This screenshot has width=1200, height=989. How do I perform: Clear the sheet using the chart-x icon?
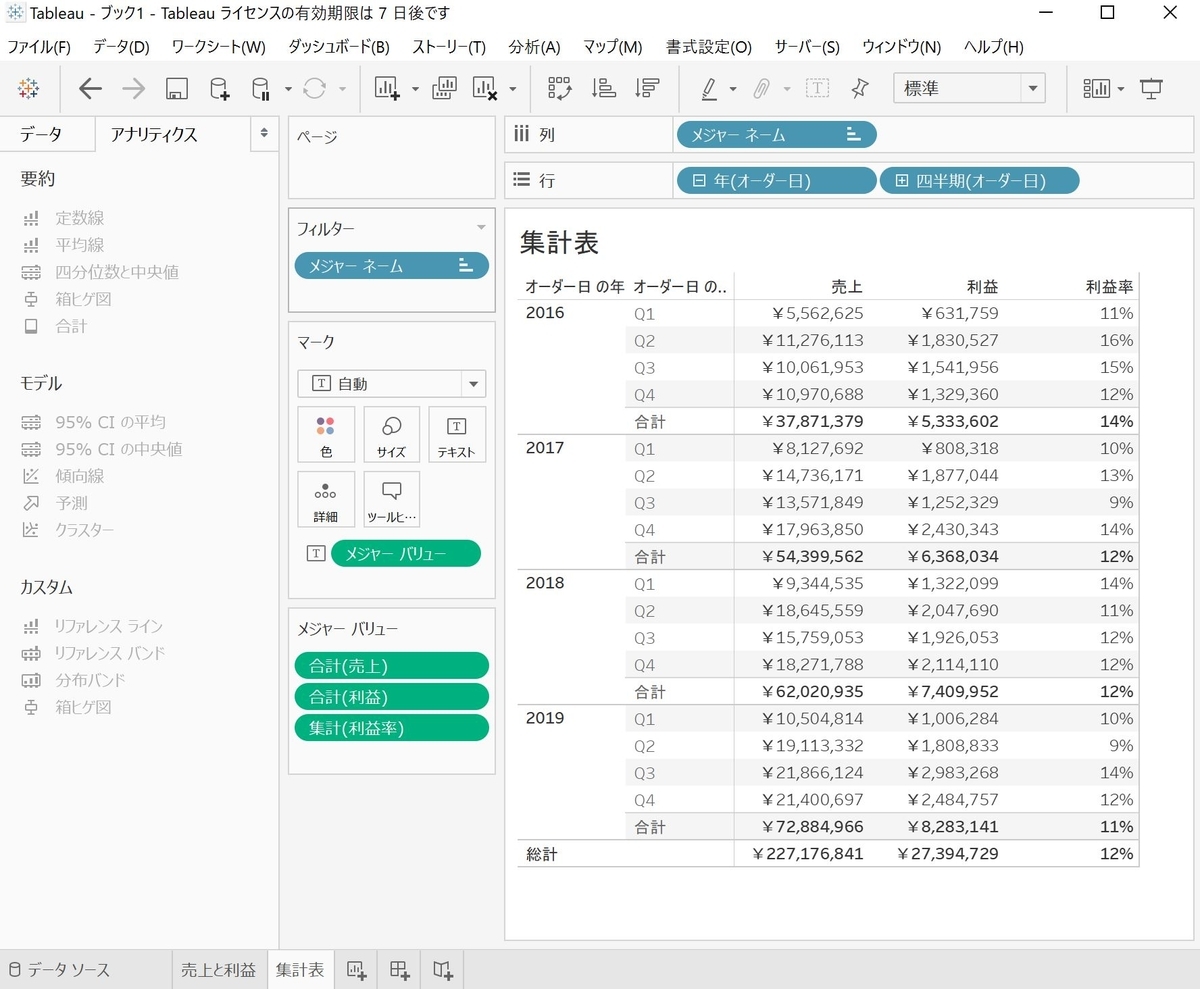pyautogui.click(x=485, y=88)
